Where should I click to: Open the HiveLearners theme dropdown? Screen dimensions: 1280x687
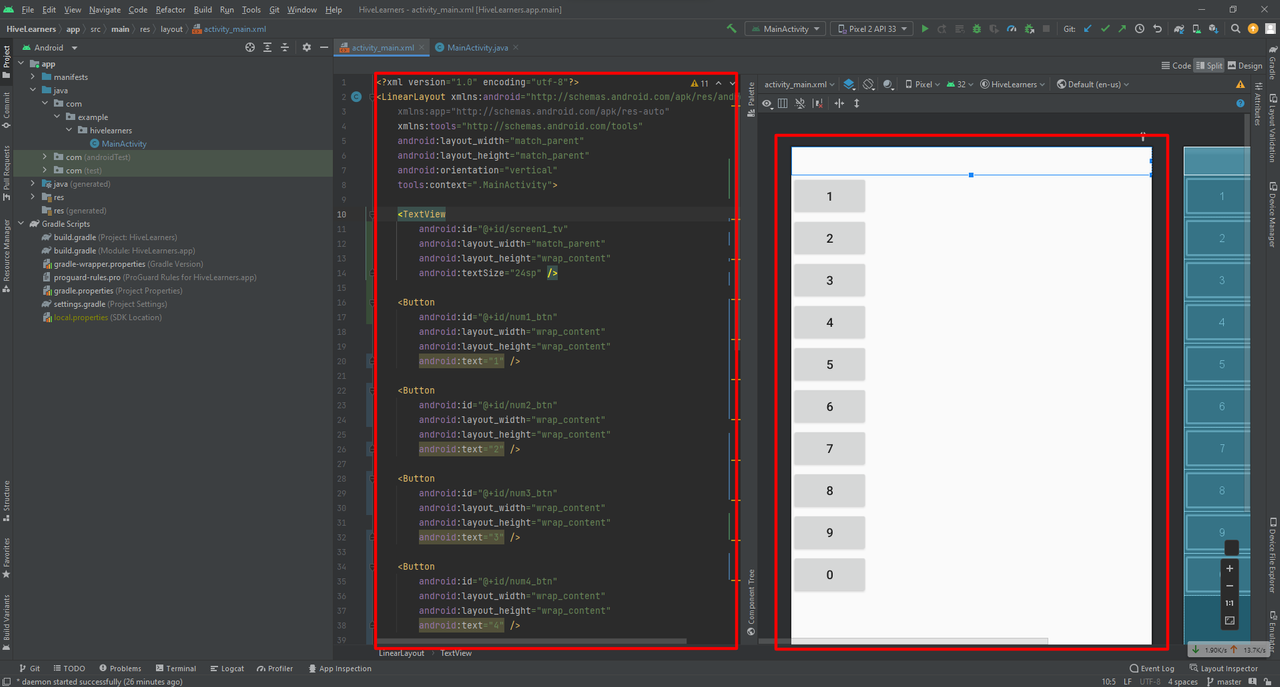(x=1014, y=85)
